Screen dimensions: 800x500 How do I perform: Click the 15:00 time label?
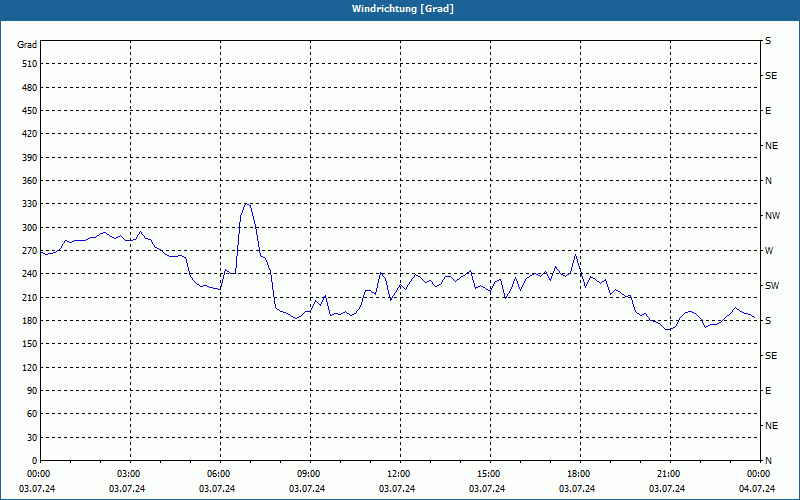(x=487, y=474)
